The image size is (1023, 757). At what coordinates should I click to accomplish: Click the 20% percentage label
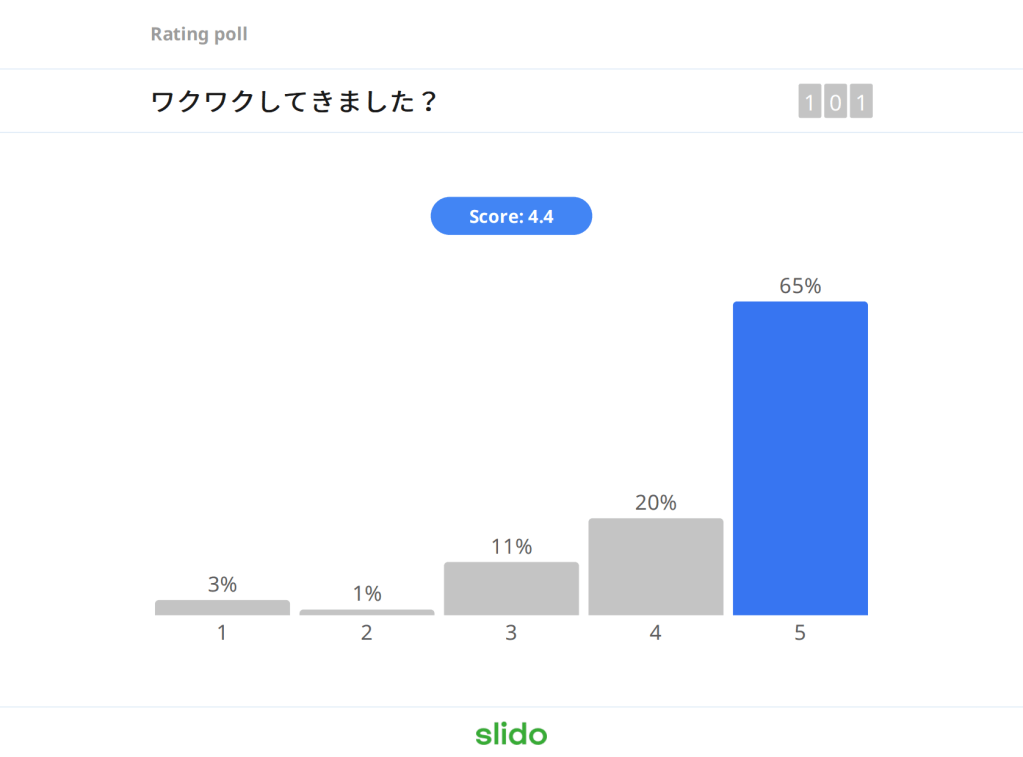pos(655,503)
